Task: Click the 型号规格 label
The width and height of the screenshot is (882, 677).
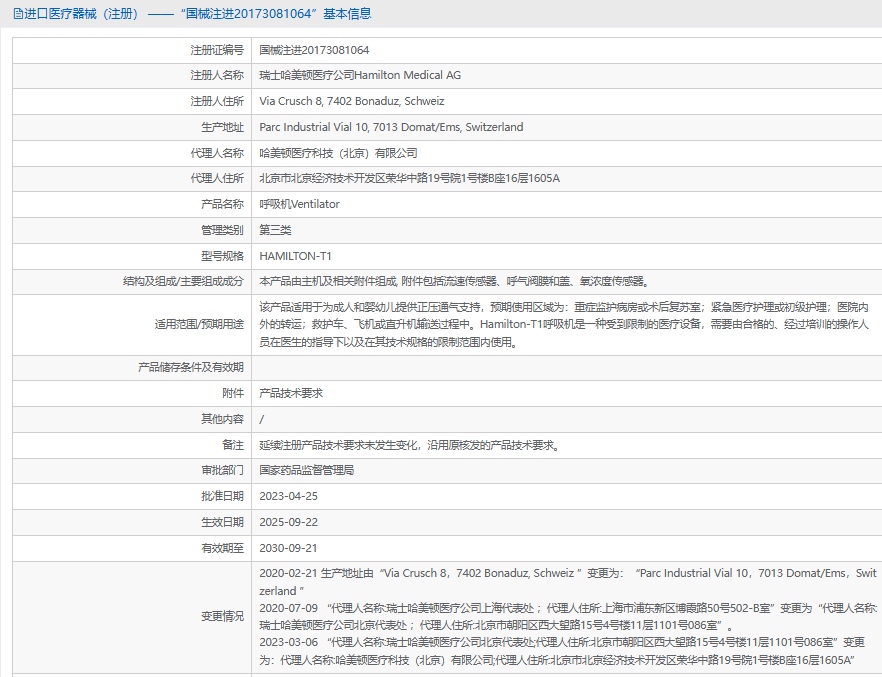Action: pos(223,256)
